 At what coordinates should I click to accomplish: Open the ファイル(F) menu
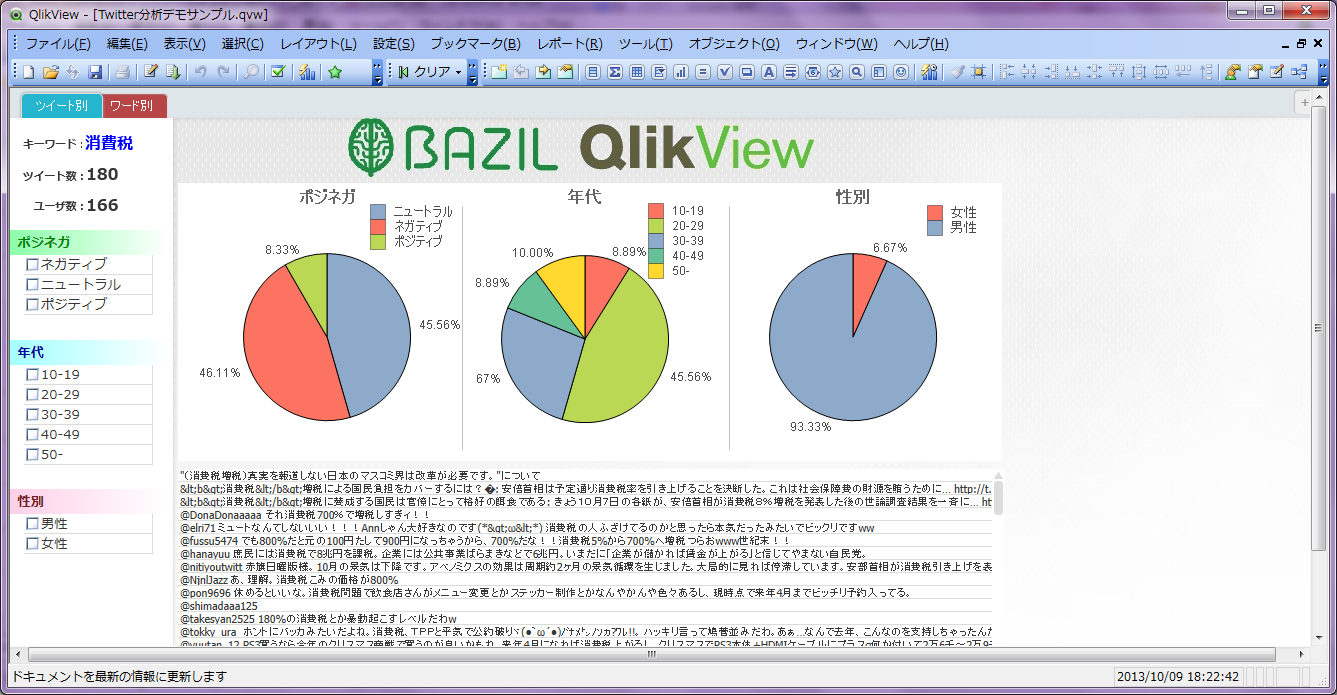58,44
